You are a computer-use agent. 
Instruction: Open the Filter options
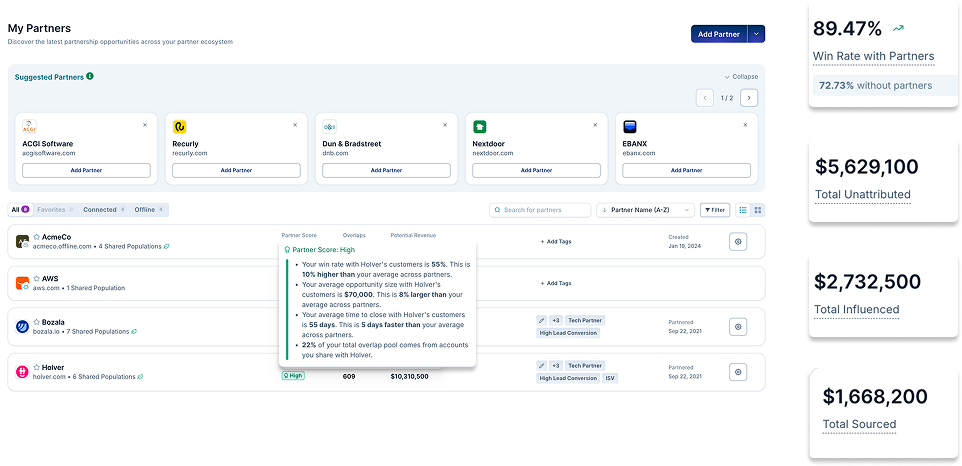pyautogui.click(x=715, y=210)
